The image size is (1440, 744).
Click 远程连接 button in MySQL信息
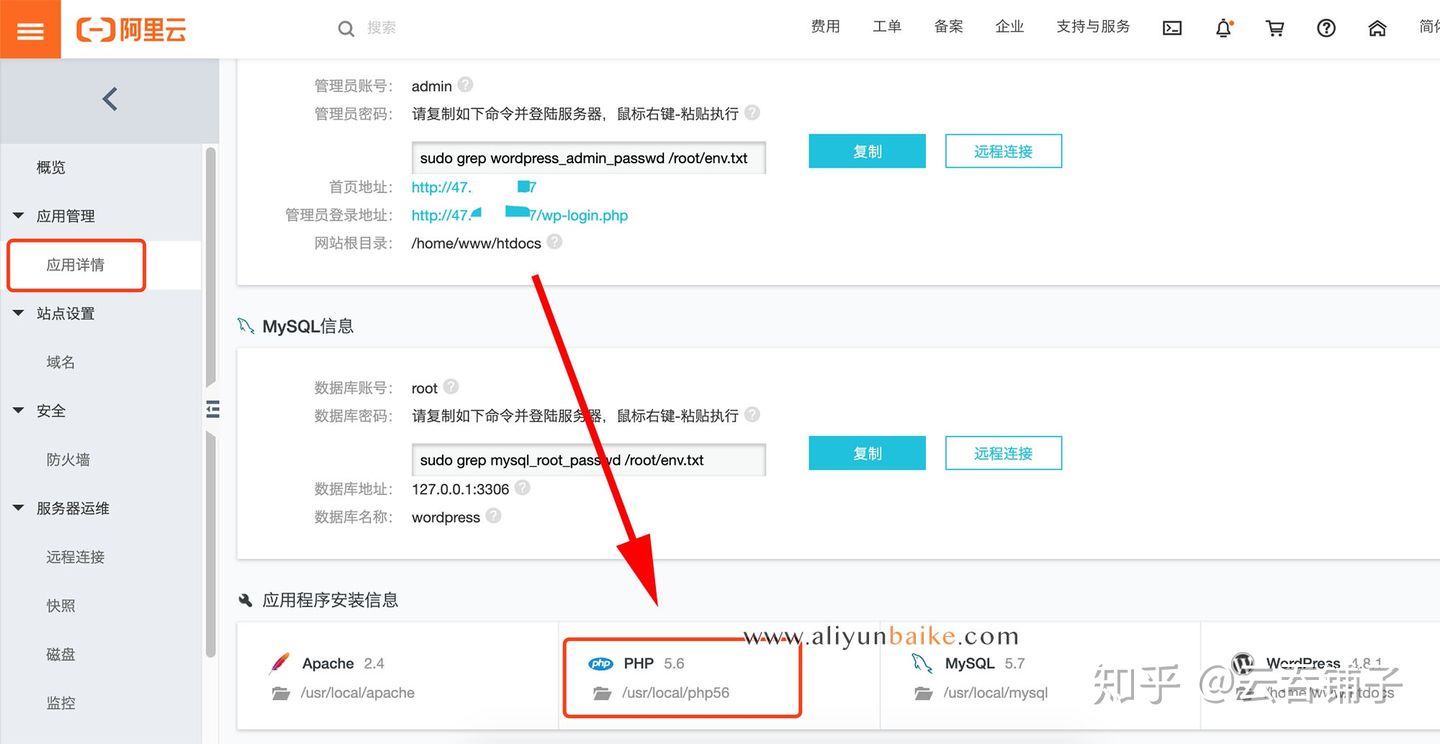(x=1003, y=453)
